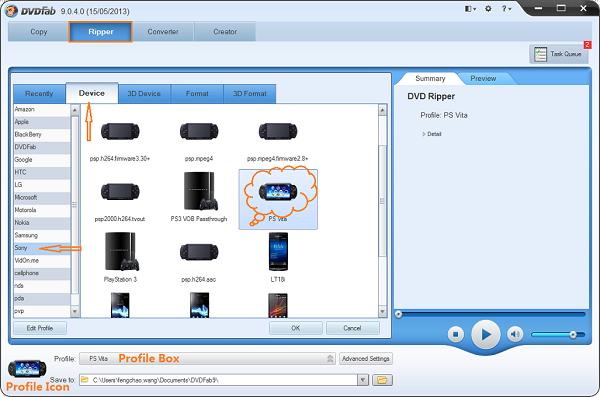Select nds in the brand list
The image size is (600, 397).
pyautogui.click(x=42, y=286)
